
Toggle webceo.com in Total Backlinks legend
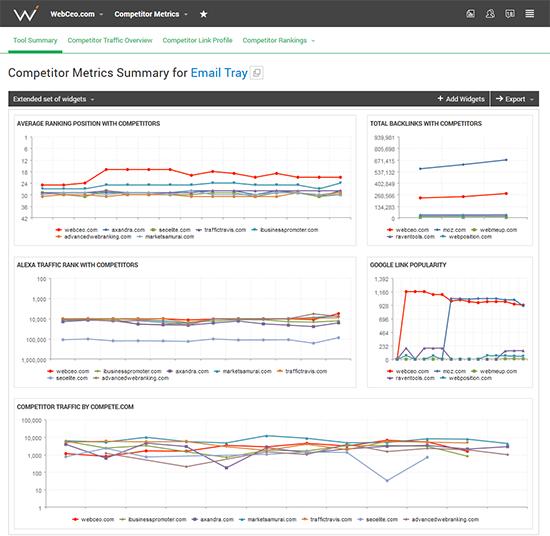pos(408,230)
